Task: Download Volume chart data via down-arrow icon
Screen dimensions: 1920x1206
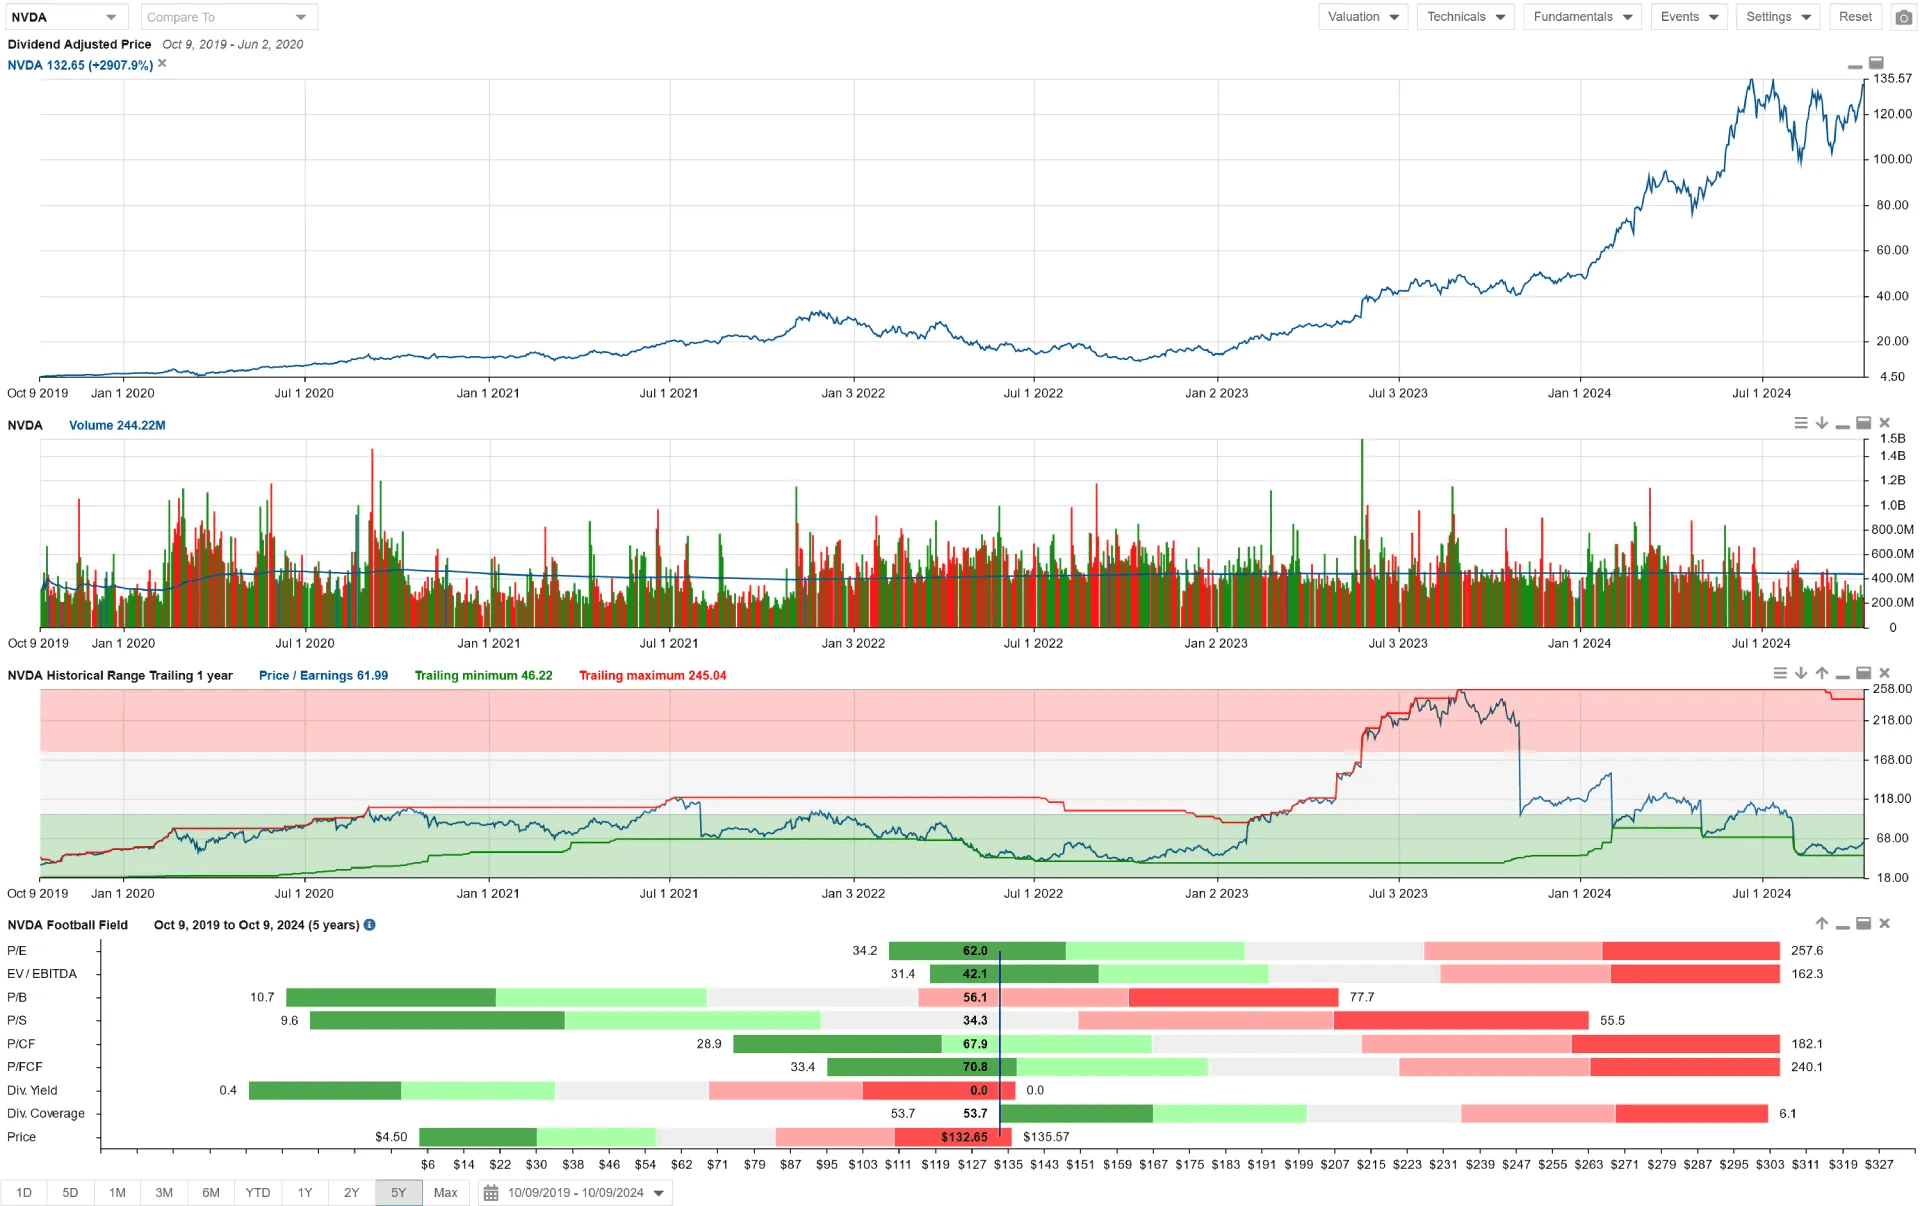Action: coord(1821,422)
